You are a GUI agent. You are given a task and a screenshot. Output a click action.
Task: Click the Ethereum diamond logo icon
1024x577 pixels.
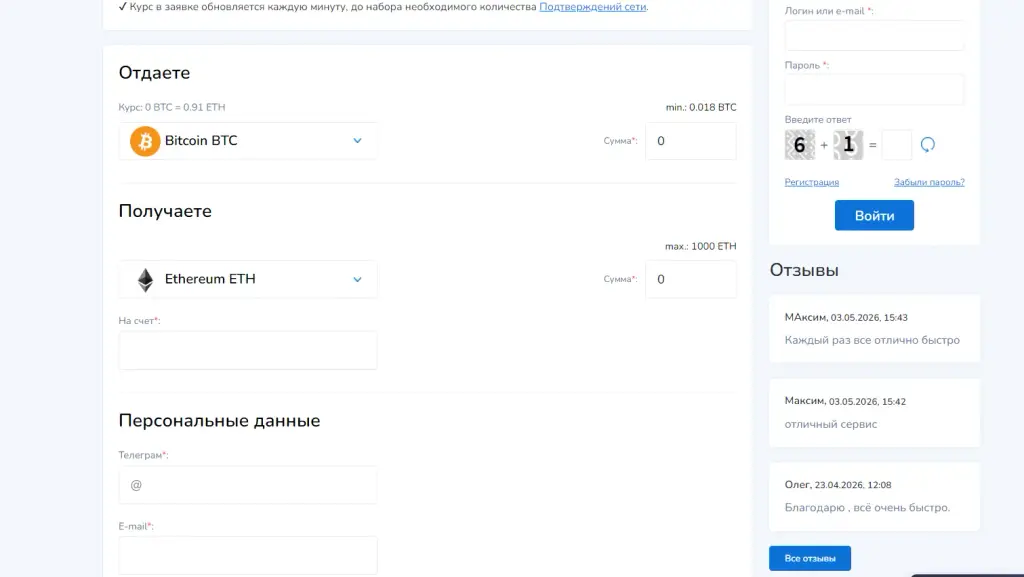[145, 279]
